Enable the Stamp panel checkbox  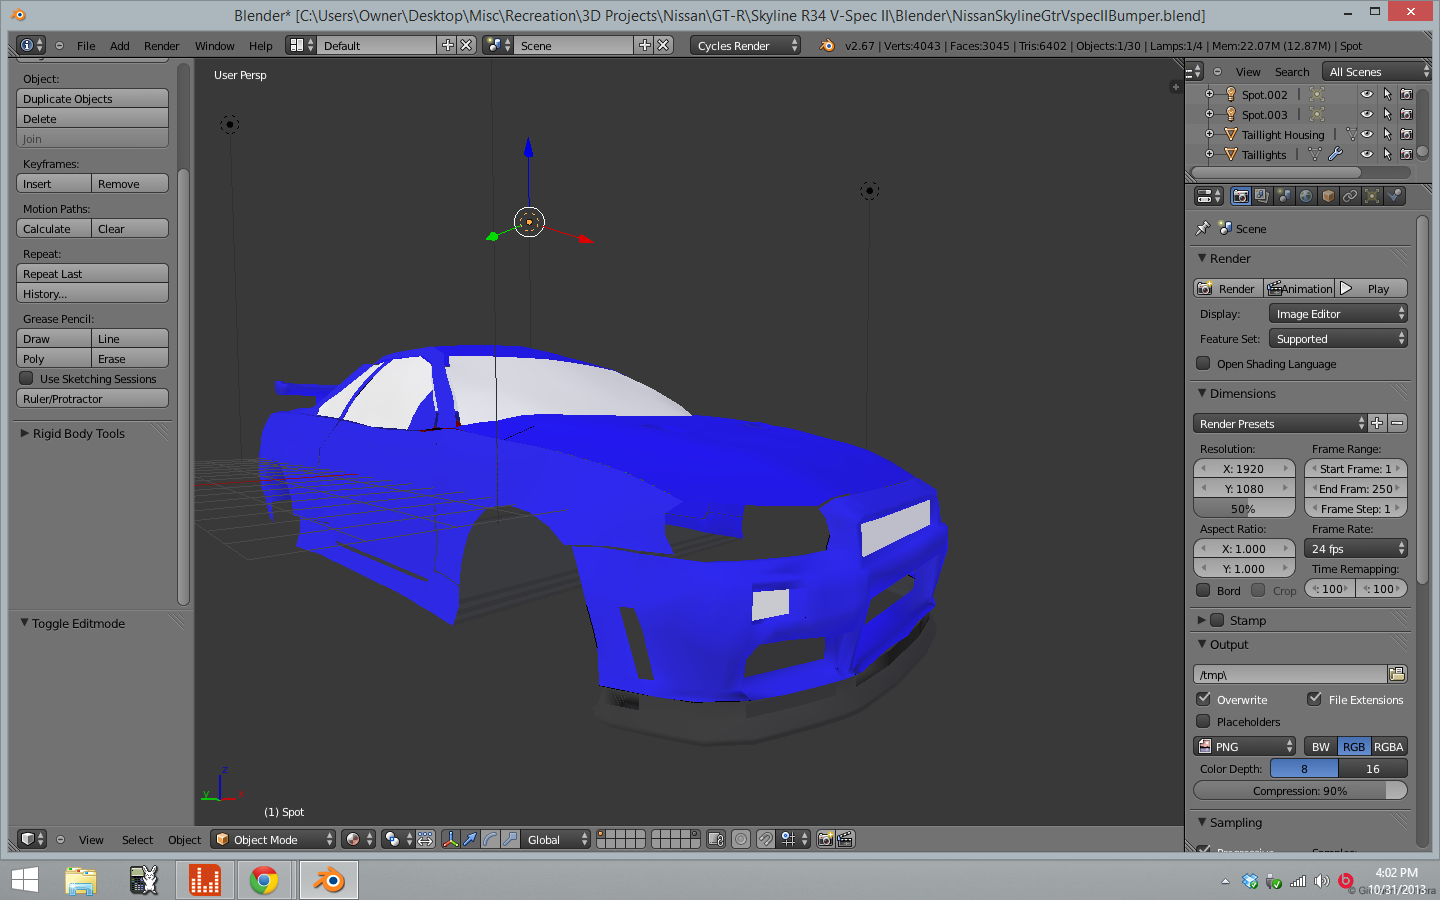click(1217, 620)
